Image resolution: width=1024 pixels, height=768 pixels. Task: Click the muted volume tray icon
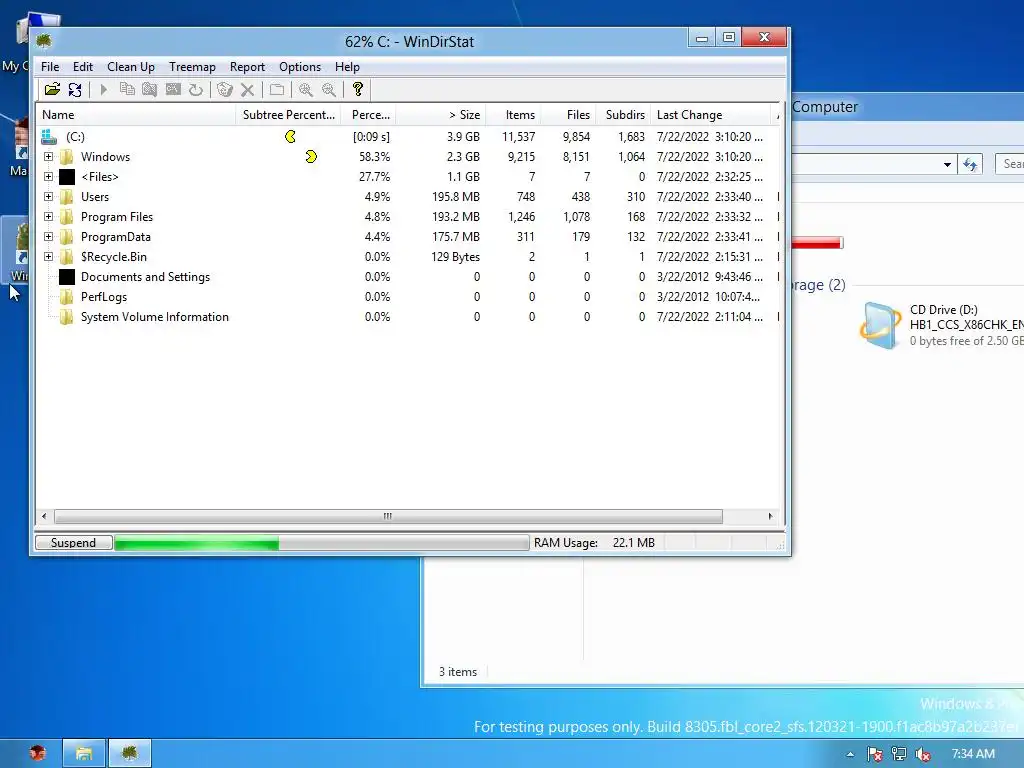tap(923, 754)
